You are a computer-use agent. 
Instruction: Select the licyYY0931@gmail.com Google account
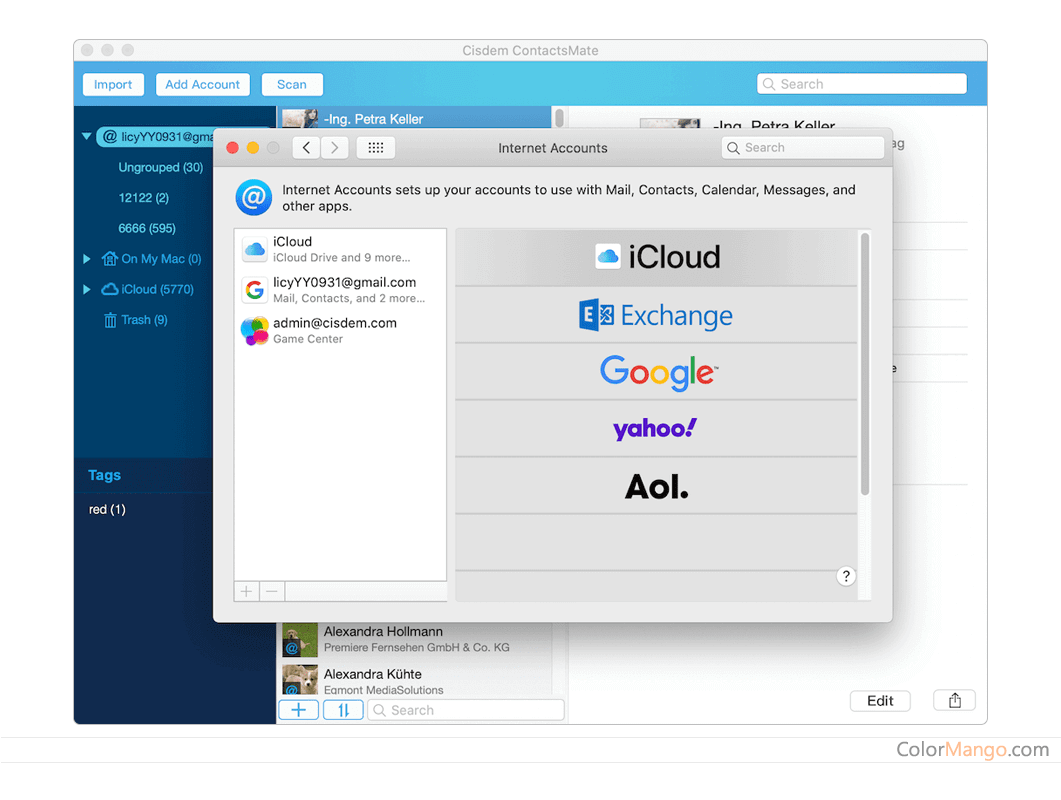(340, 290)
